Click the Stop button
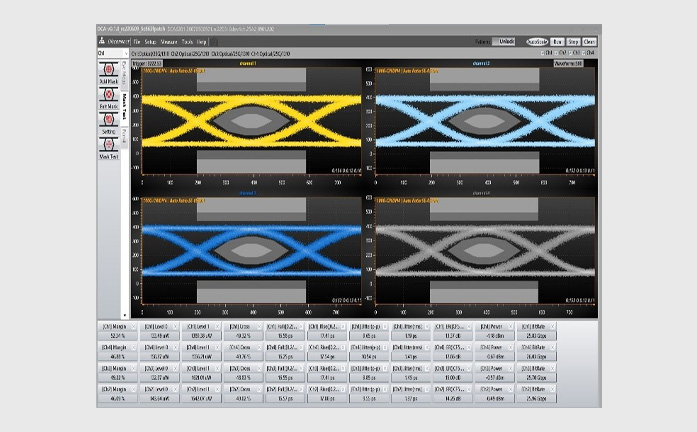697x432 pixels. click(573, 42)
